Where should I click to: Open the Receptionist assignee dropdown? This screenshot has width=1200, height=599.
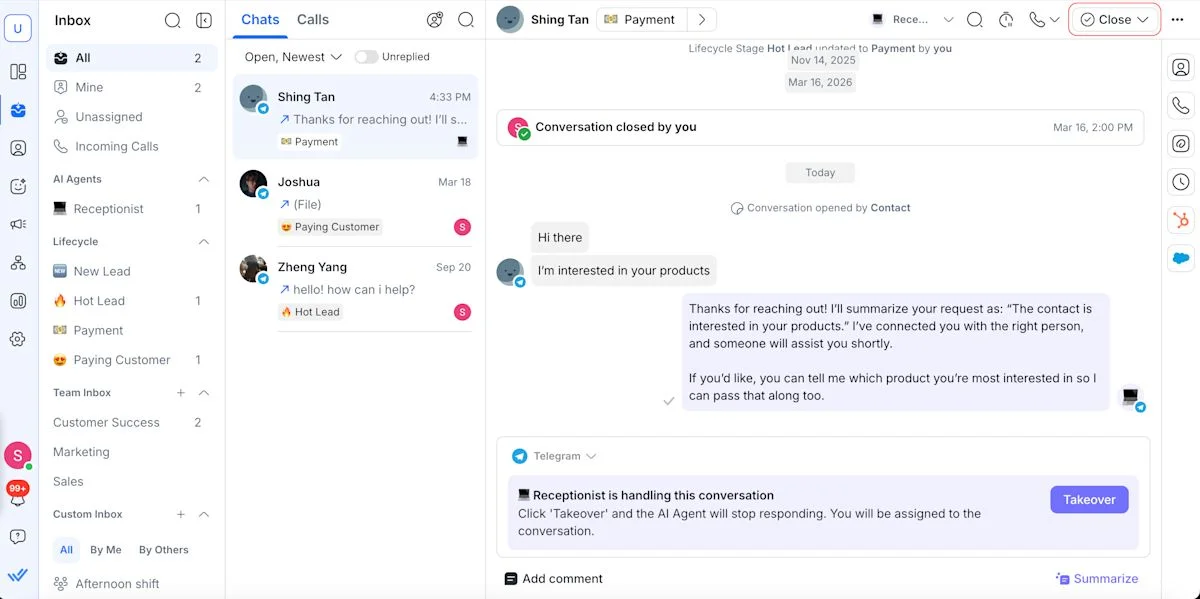coord(912,20)
